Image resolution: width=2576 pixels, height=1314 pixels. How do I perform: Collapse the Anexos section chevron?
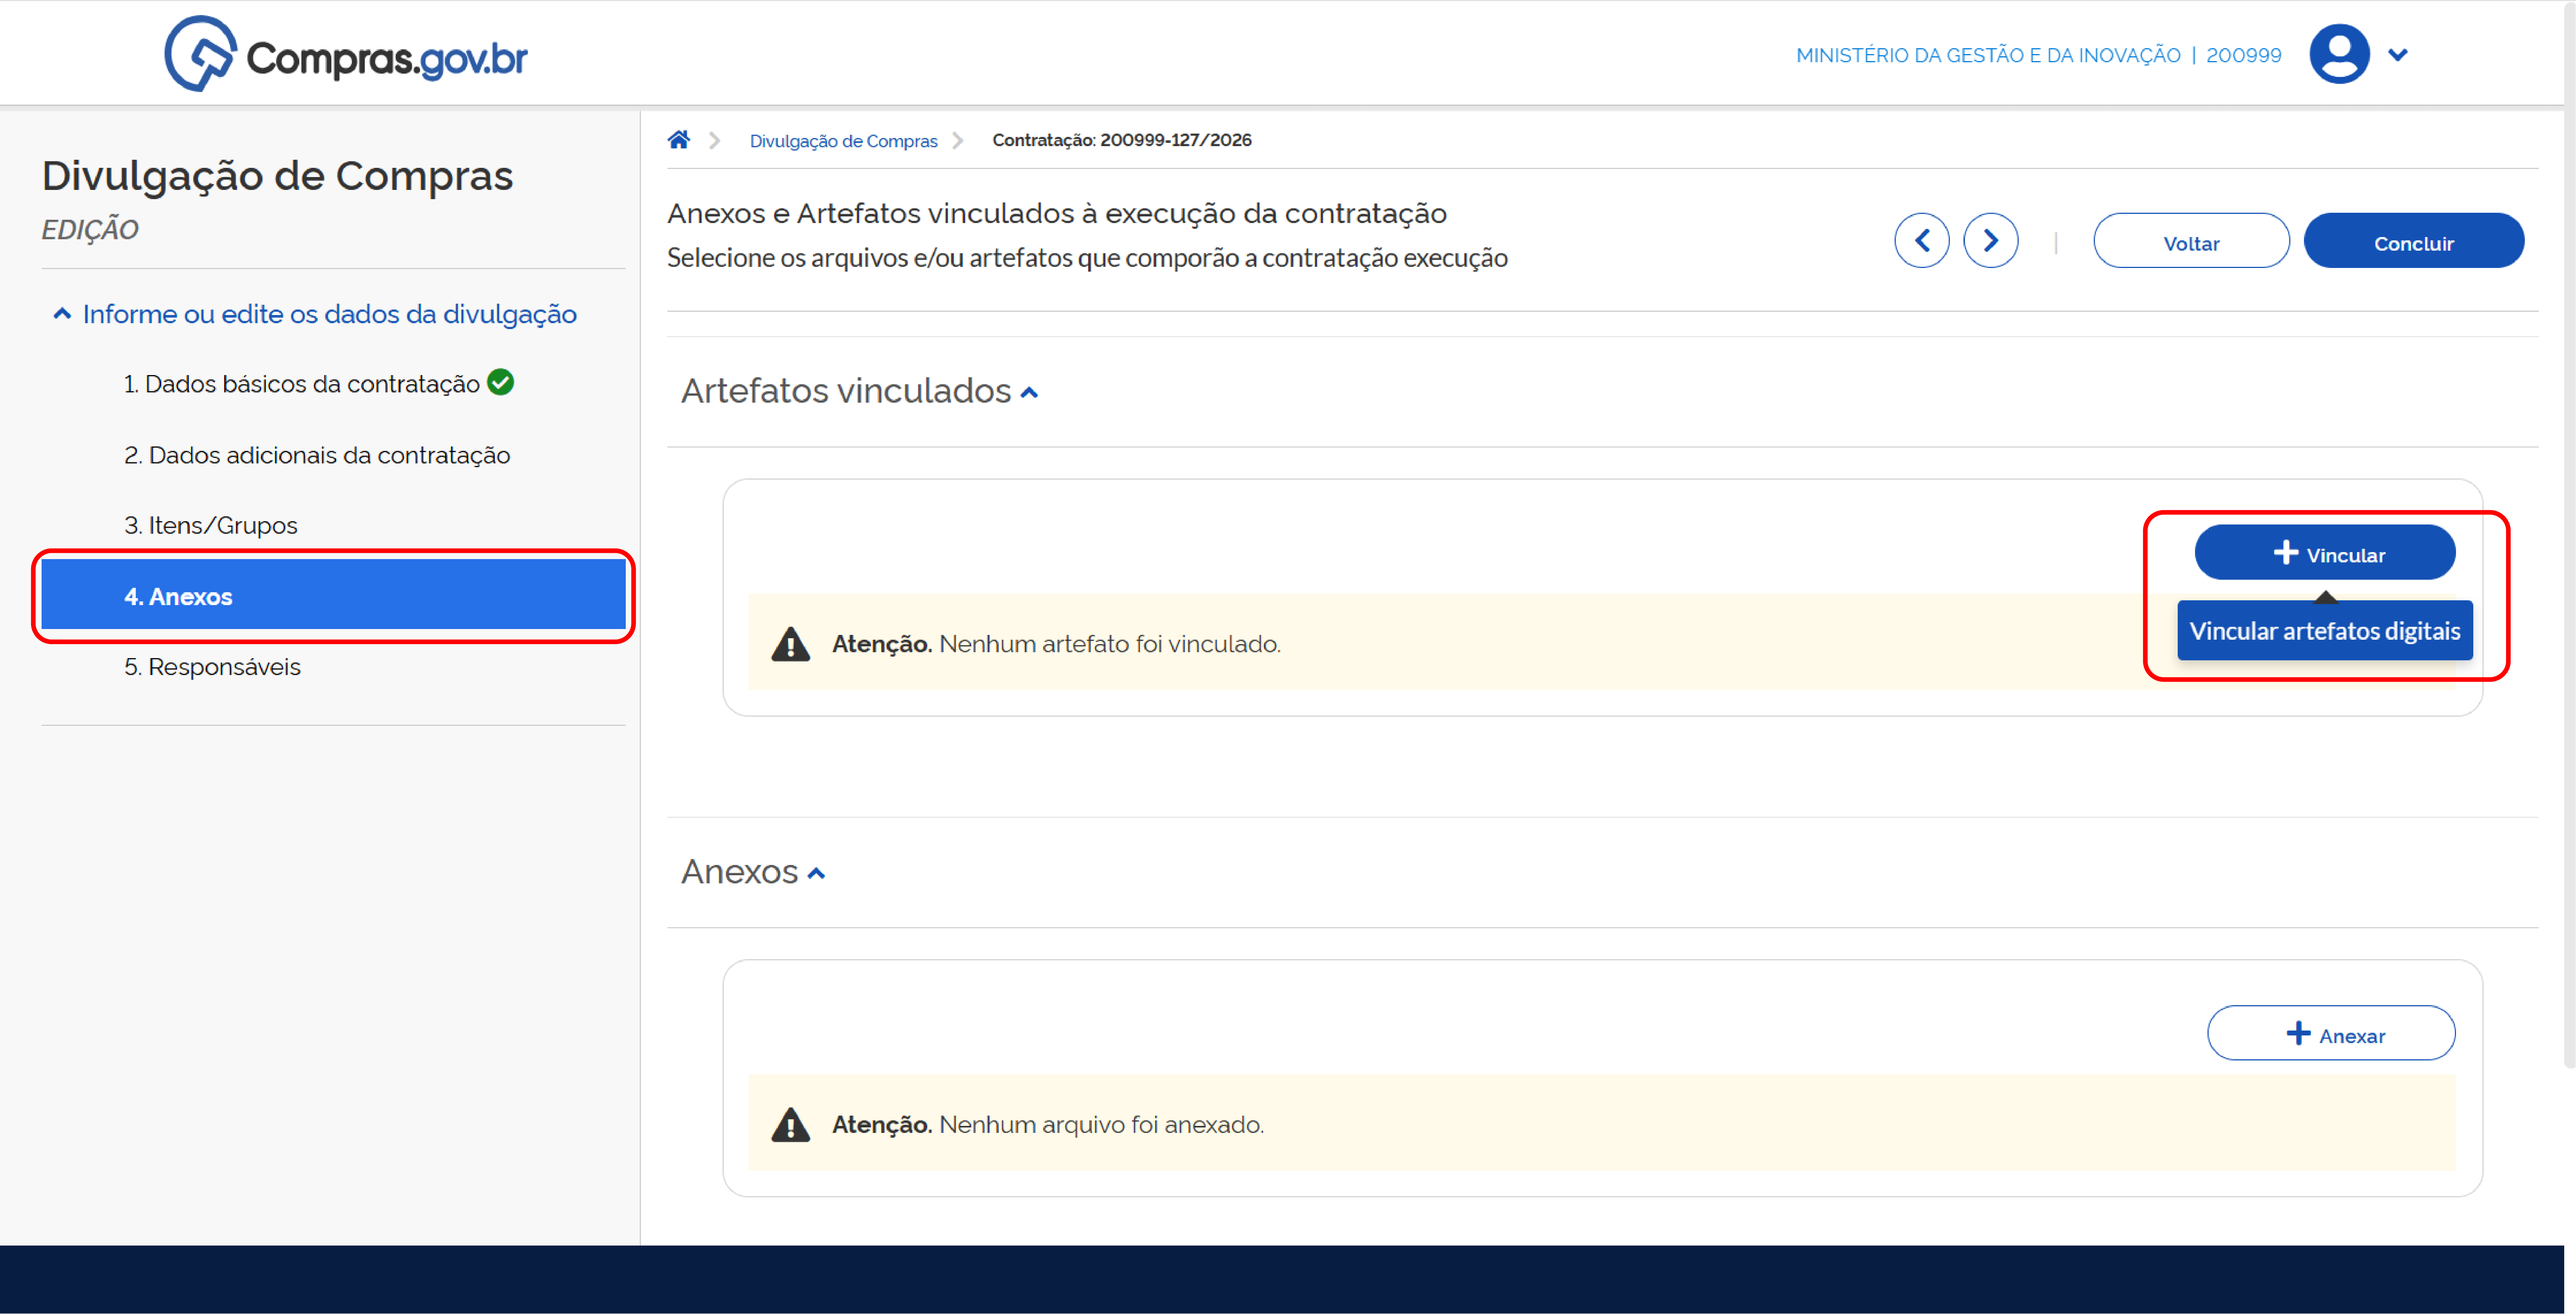[x=816, y=874]
